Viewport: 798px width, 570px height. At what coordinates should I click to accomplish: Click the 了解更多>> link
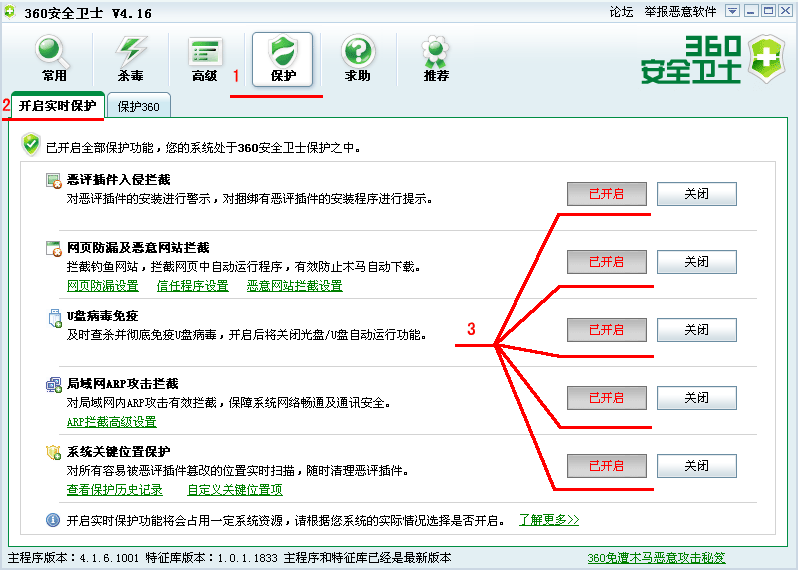pos(548,520)
